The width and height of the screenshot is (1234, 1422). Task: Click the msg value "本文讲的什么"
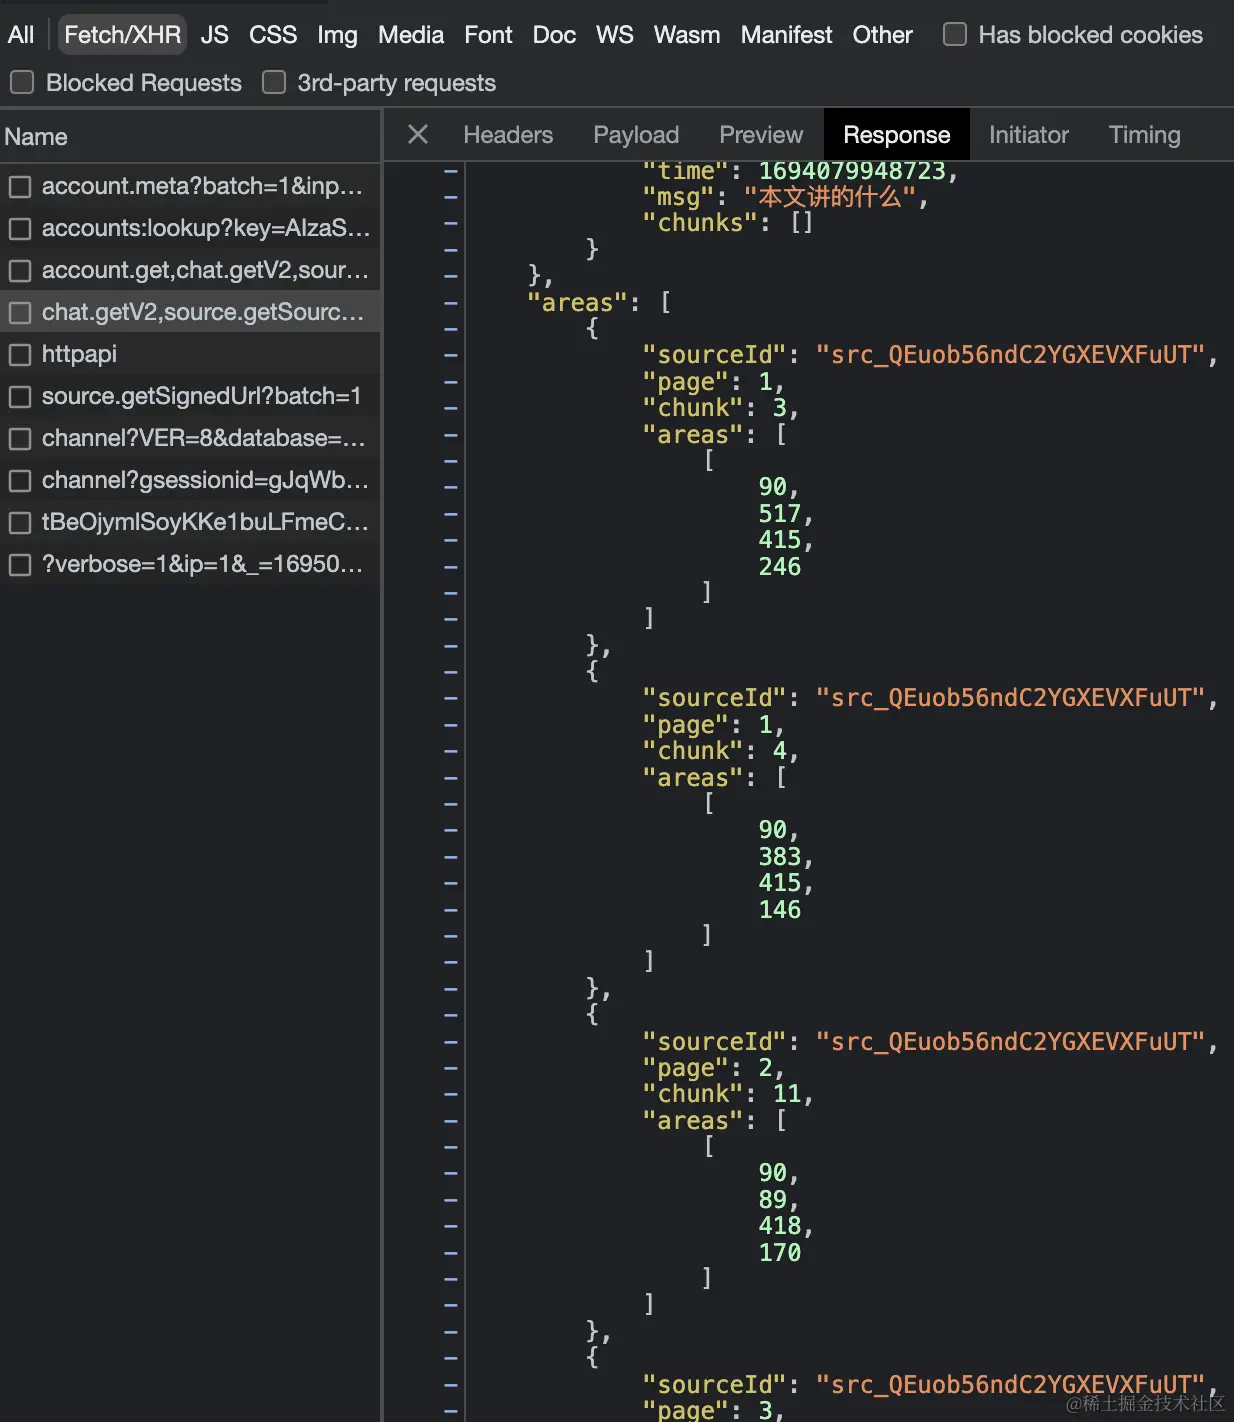[829, 197]
